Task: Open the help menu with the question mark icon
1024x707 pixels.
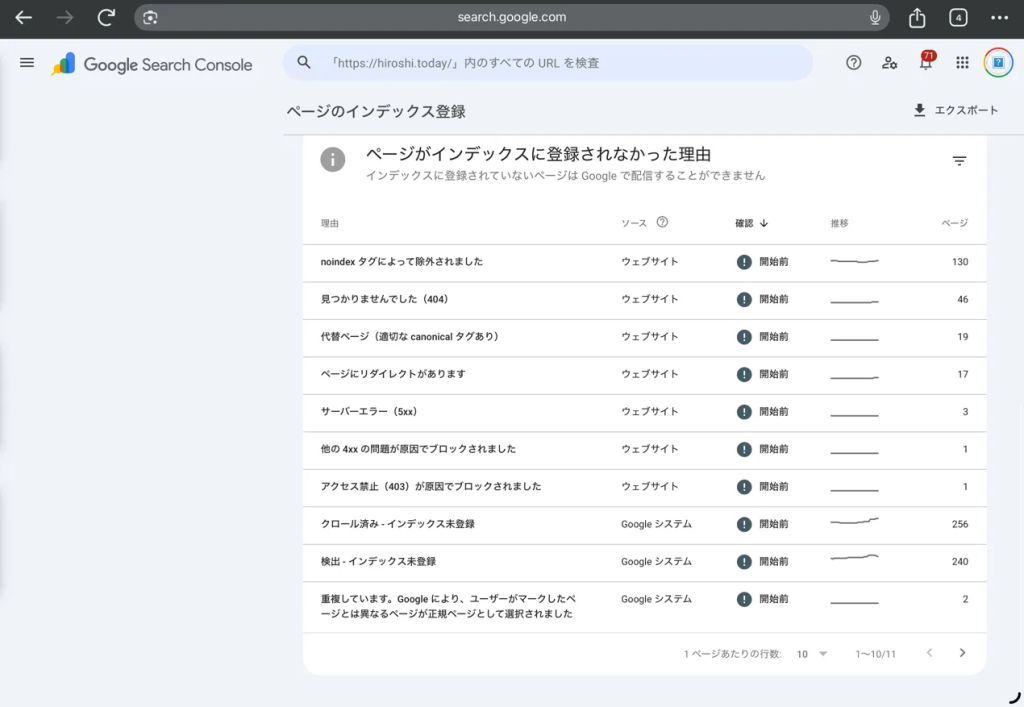Action: click(853, 62)
